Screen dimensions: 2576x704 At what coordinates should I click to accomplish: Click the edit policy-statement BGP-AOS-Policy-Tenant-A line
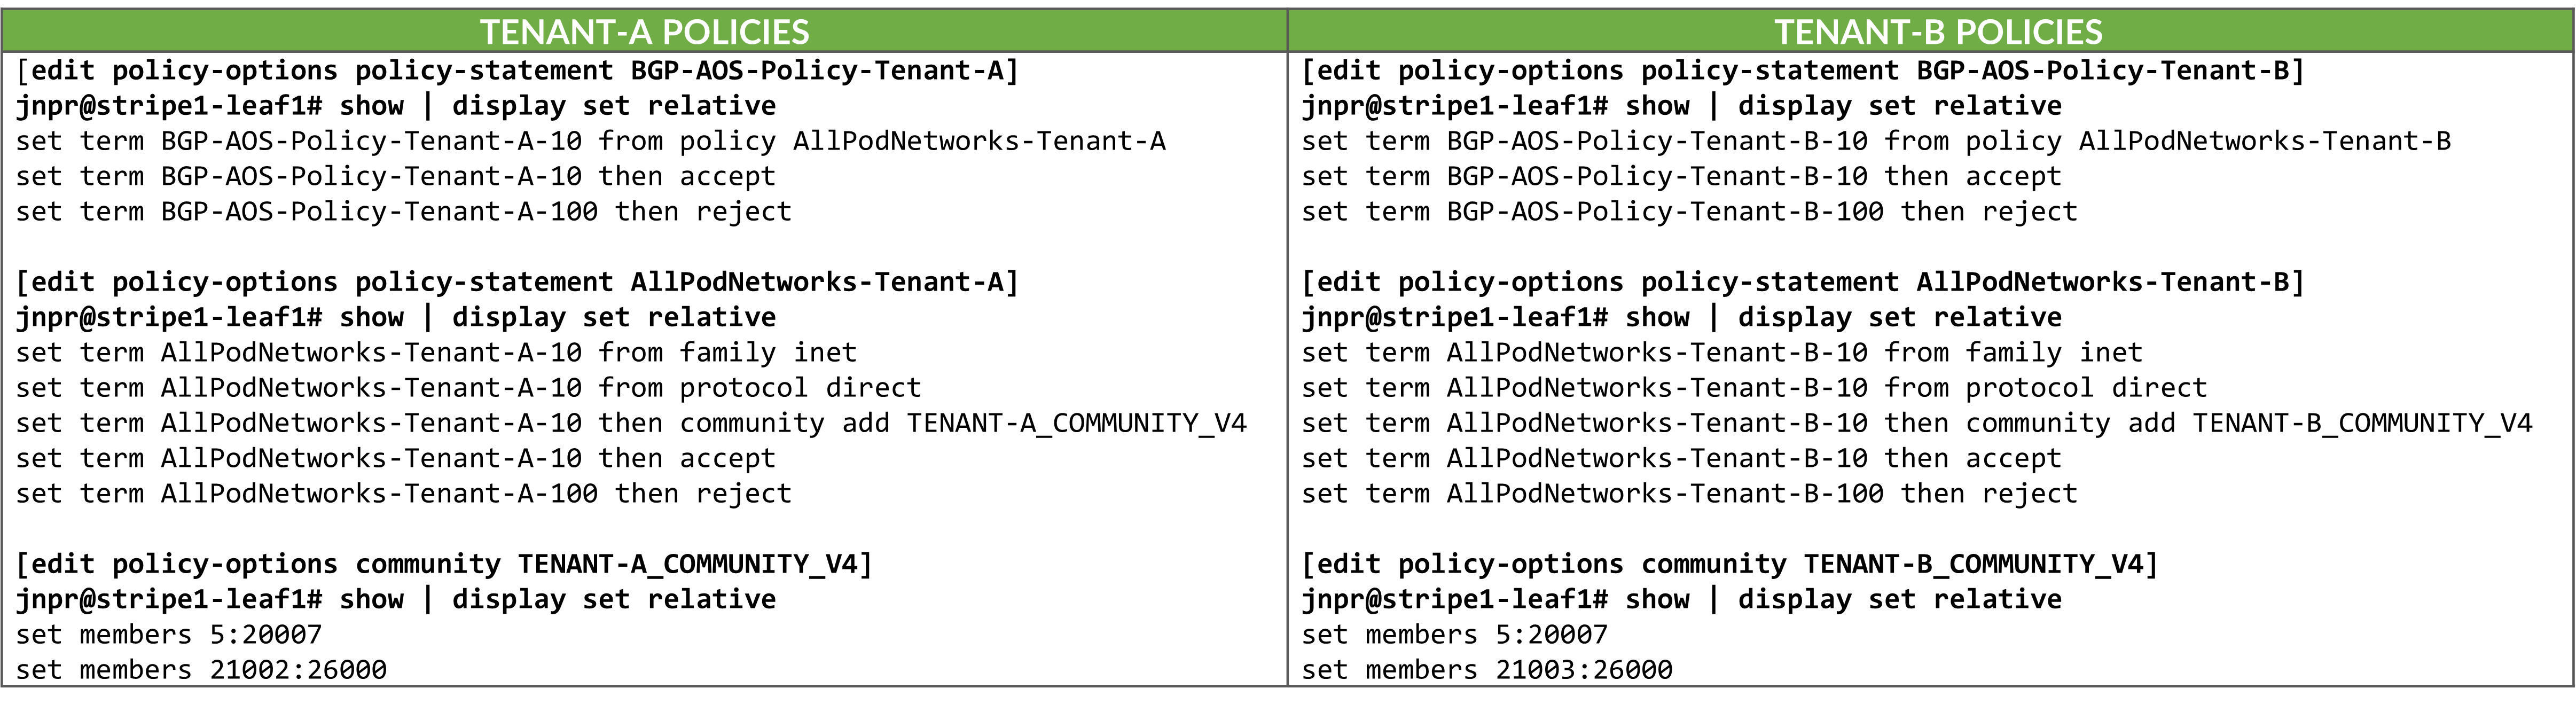coord(517,71)
